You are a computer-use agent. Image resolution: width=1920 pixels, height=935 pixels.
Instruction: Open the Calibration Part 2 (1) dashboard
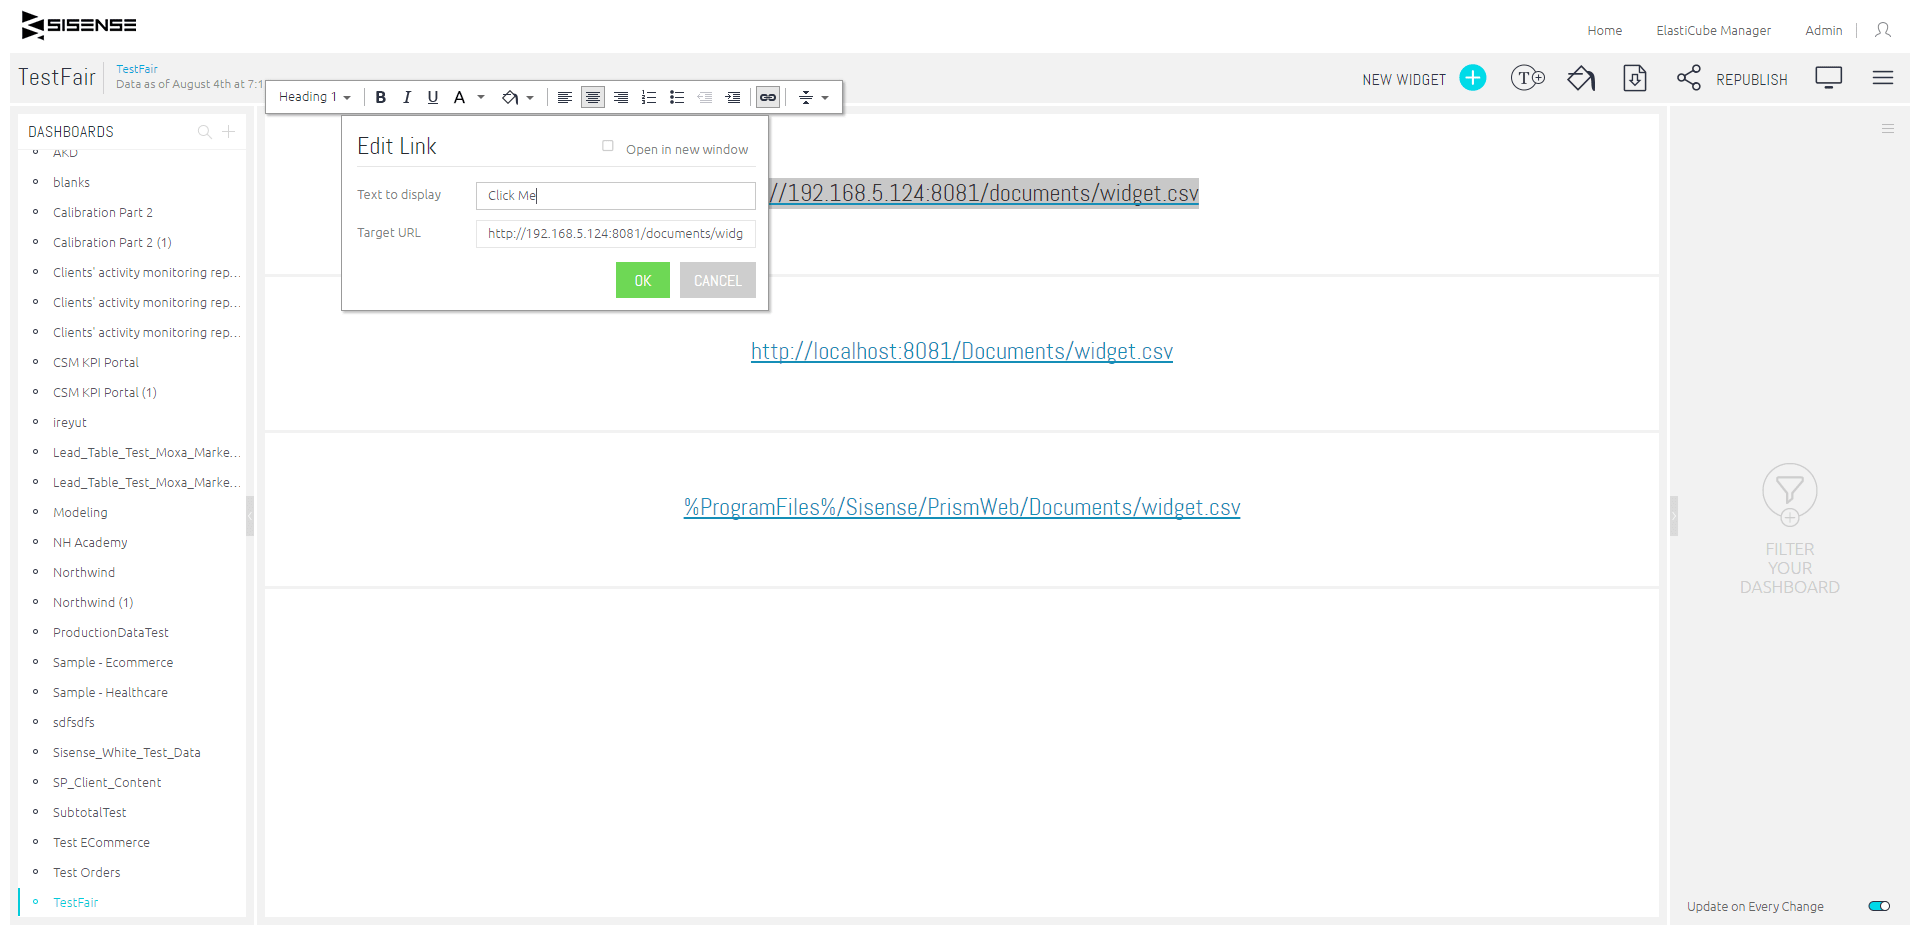[x=112, y=243]
